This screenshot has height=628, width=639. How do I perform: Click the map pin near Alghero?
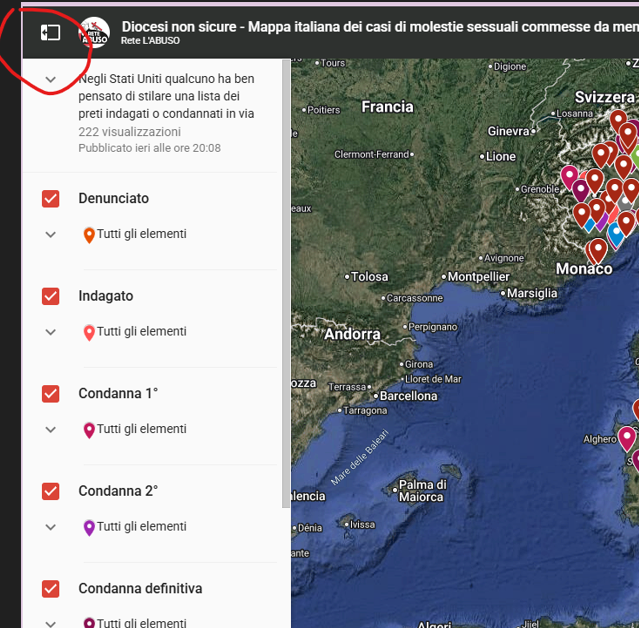(627, 437)
